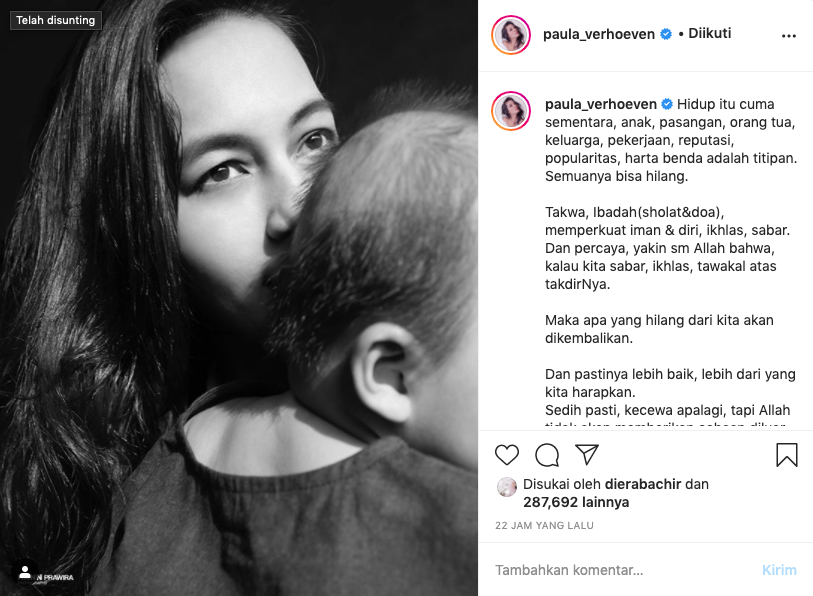Open comments via speech bubble icon

pos(547,455)
